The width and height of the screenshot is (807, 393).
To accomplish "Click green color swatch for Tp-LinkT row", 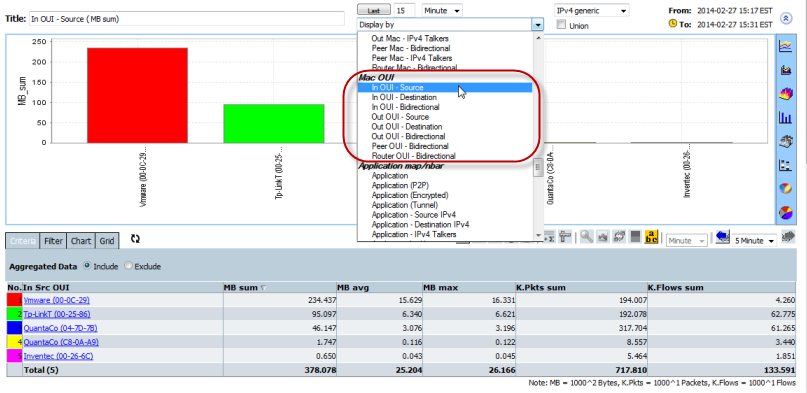I will [14, 314].
